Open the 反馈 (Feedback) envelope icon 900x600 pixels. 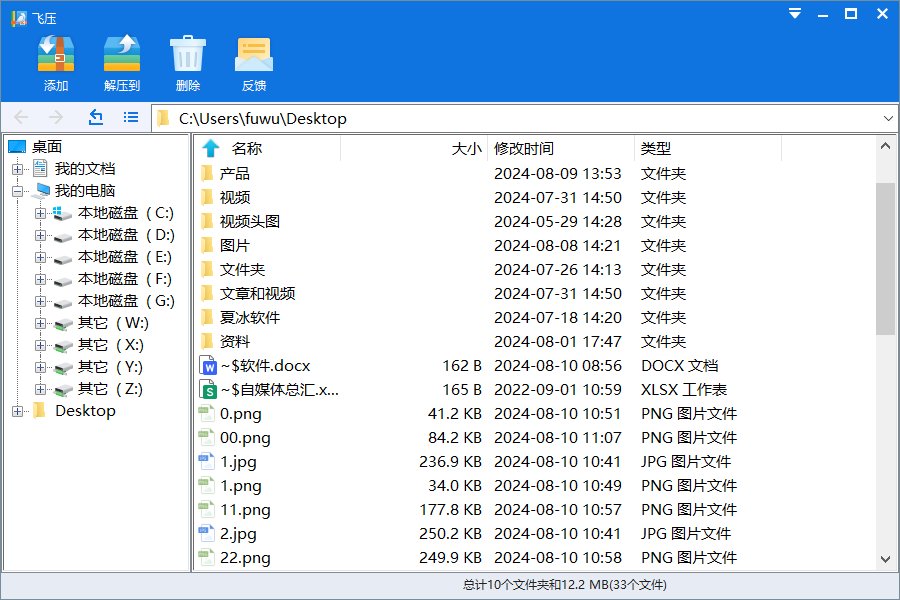click(x=254, y=55)
